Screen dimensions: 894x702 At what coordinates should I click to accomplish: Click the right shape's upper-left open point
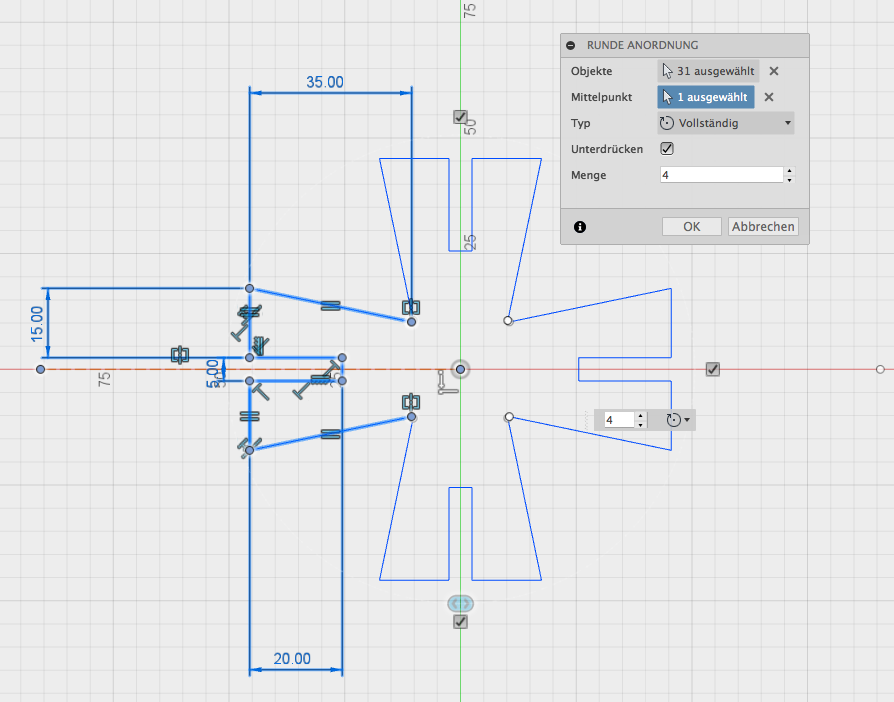509,321
